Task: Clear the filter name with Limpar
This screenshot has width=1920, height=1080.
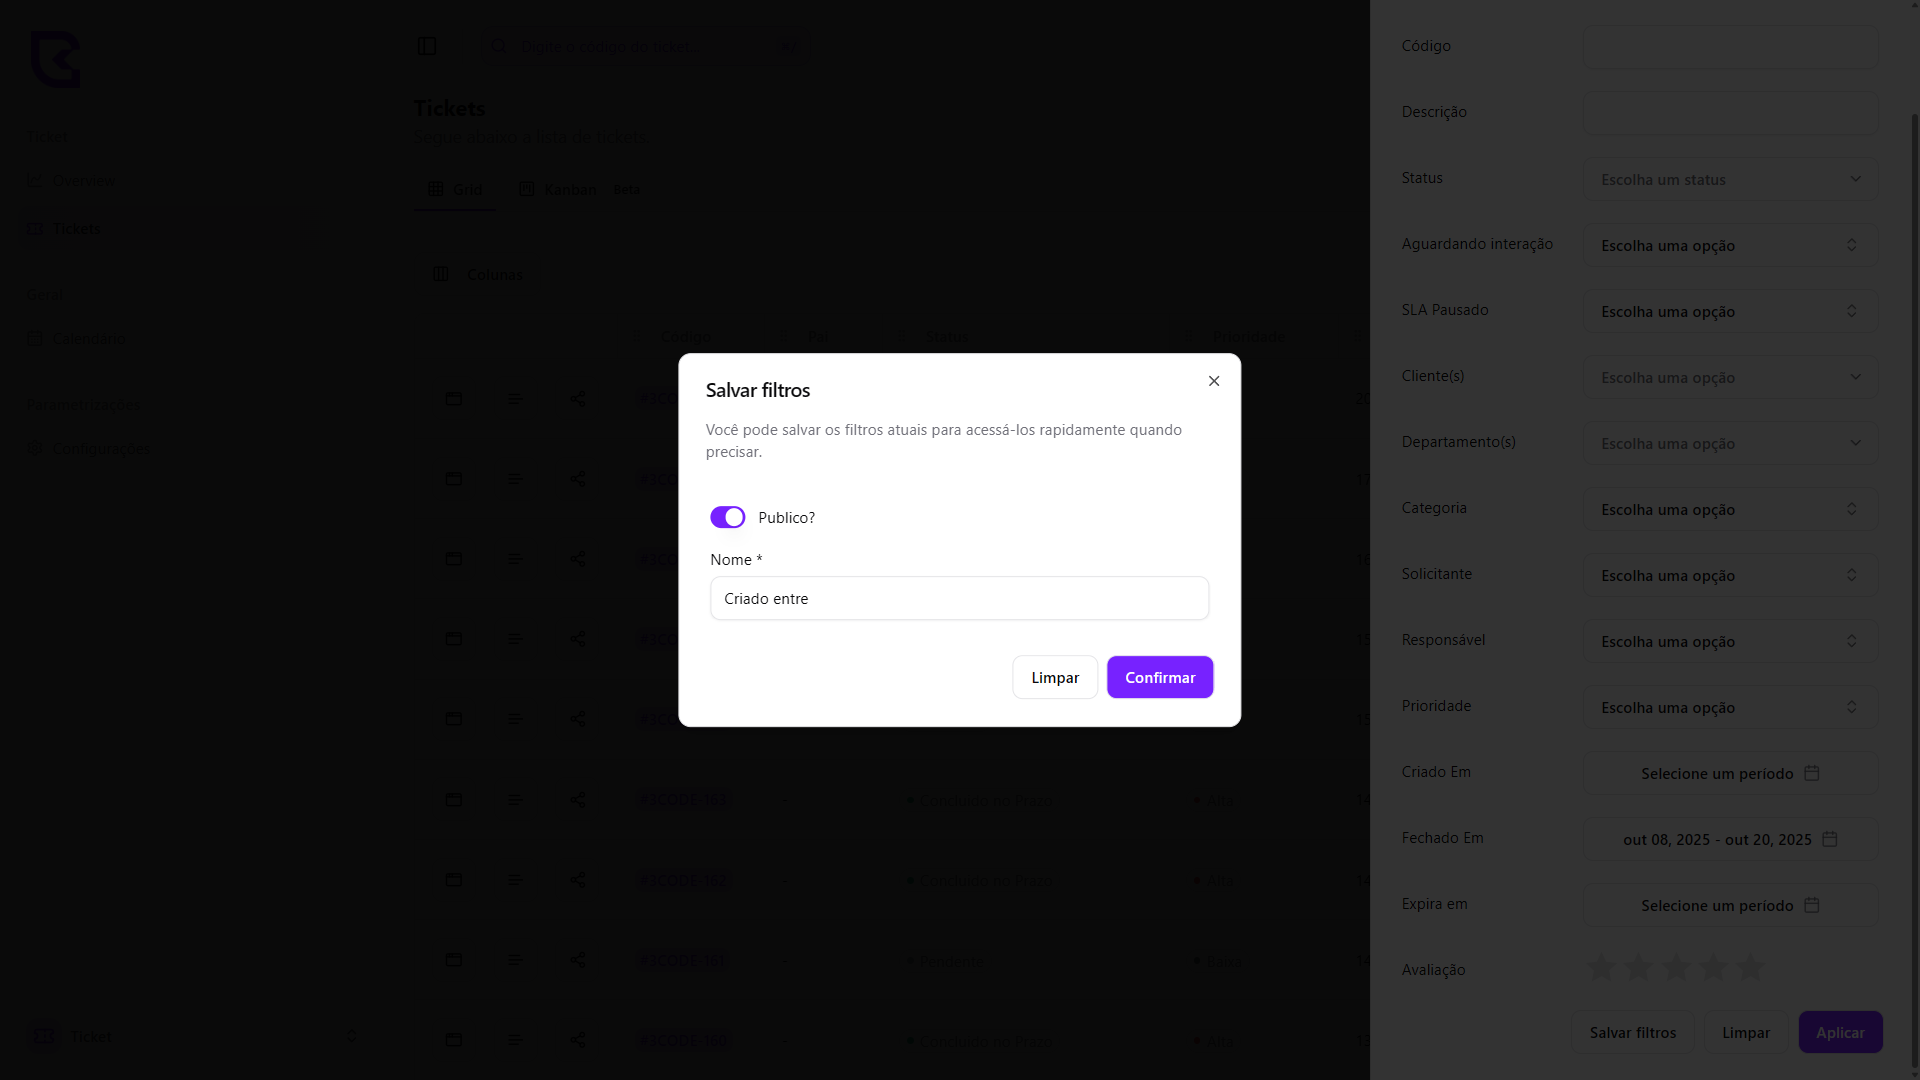Action: tap(1055, 677)
